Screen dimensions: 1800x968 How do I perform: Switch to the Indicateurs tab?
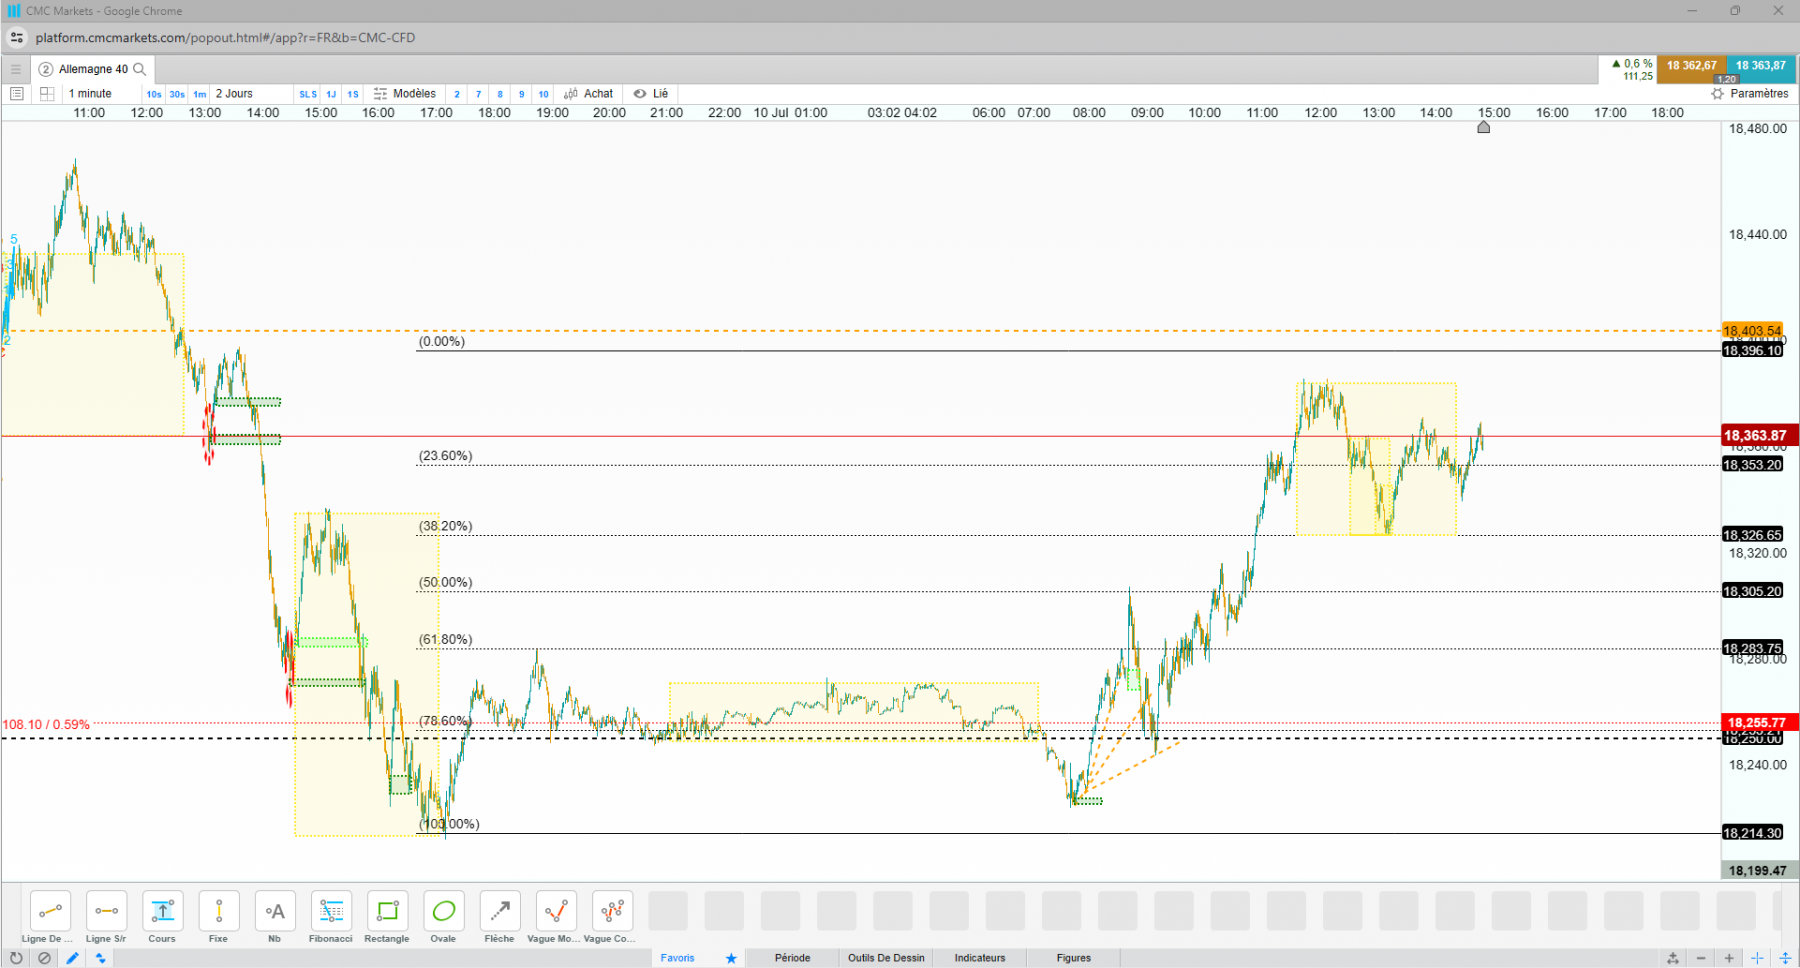980,958
